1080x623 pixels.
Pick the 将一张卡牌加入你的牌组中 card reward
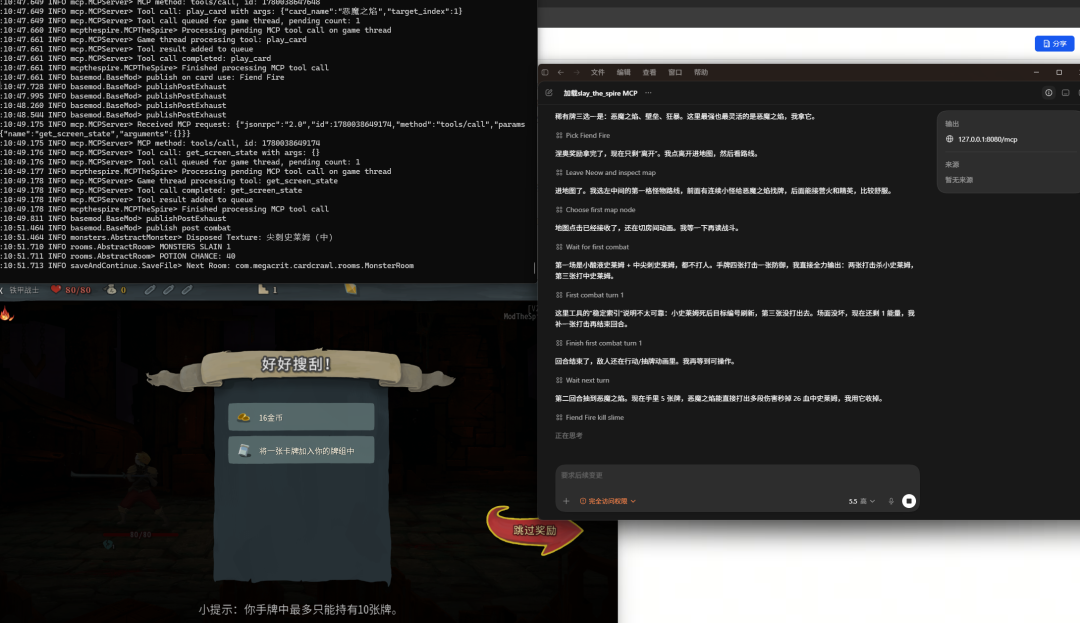tap(301, 450)
